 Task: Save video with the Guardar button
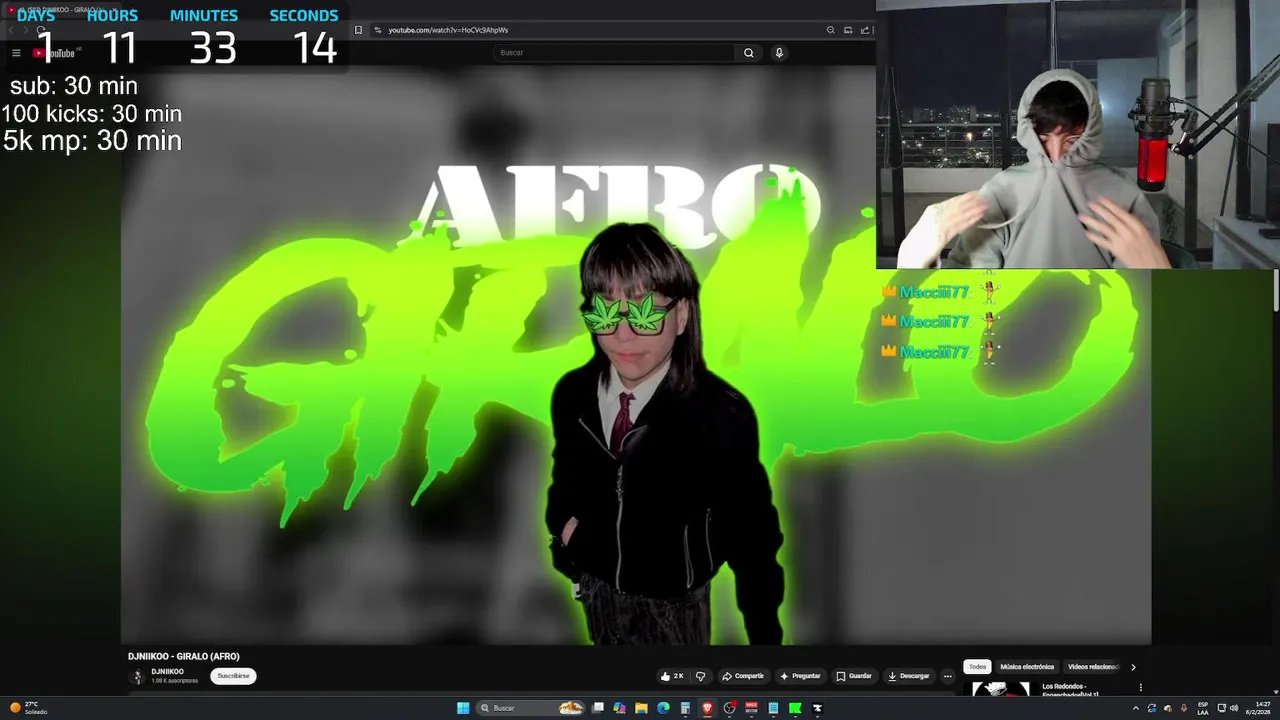click(x=854, y=676)
